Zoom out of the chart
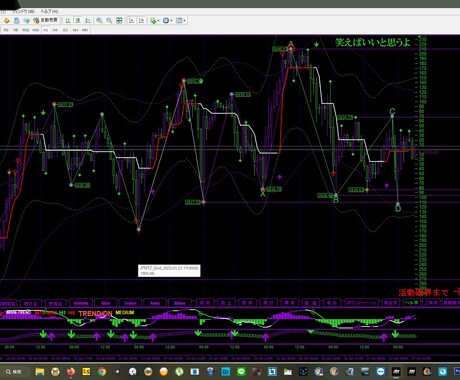460x380 pixels. [x=109, y=21]
